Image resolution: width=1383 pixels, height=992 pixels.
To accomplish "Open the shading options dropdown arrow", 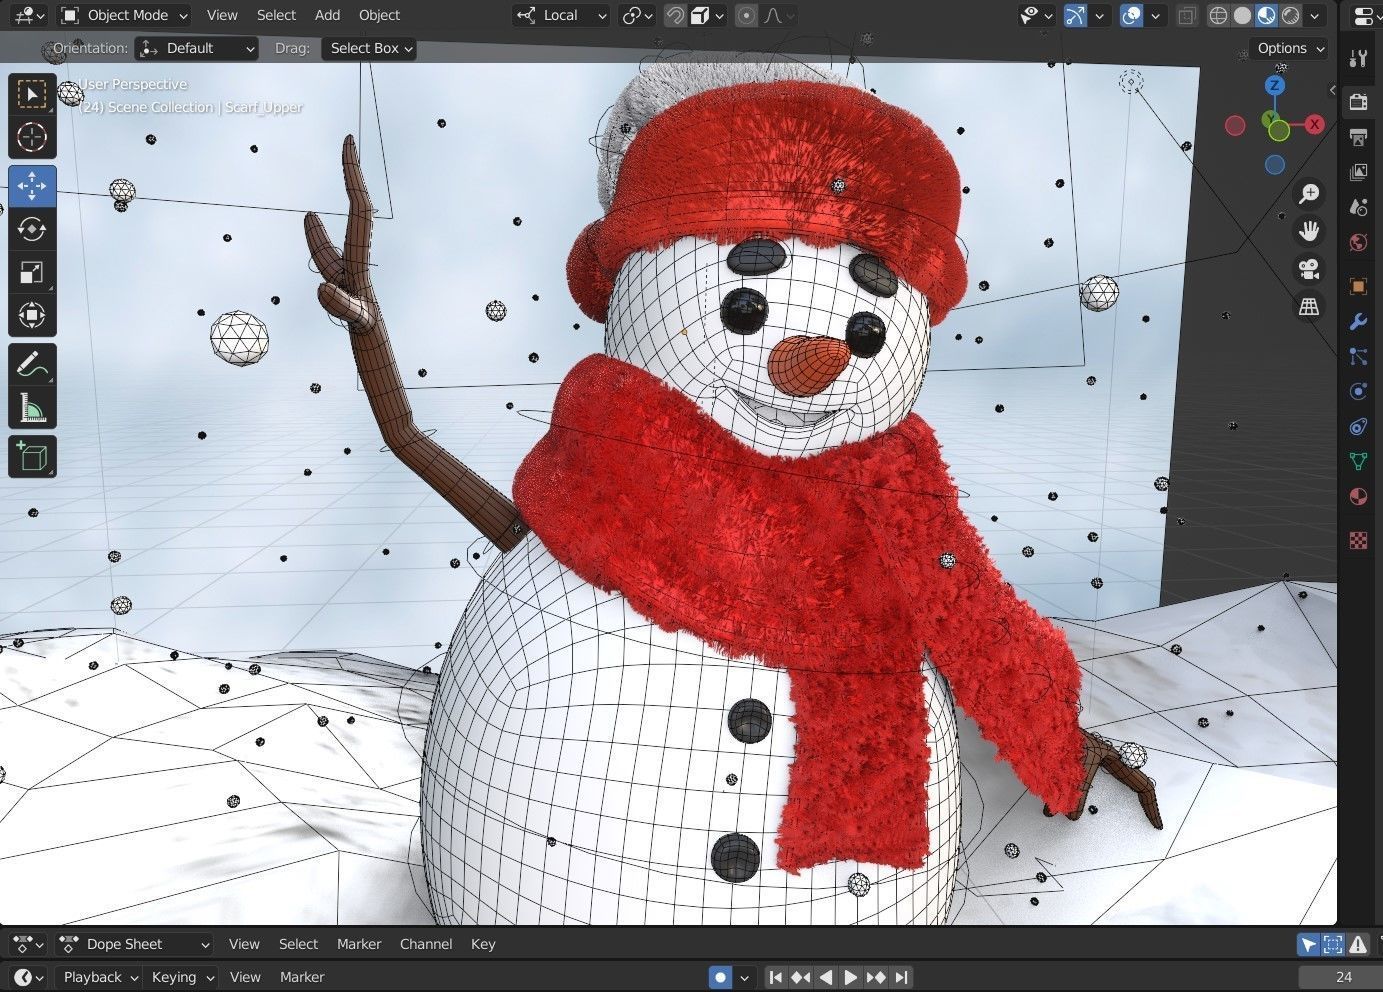I will pyautogui.click(x=1314, y=15).
